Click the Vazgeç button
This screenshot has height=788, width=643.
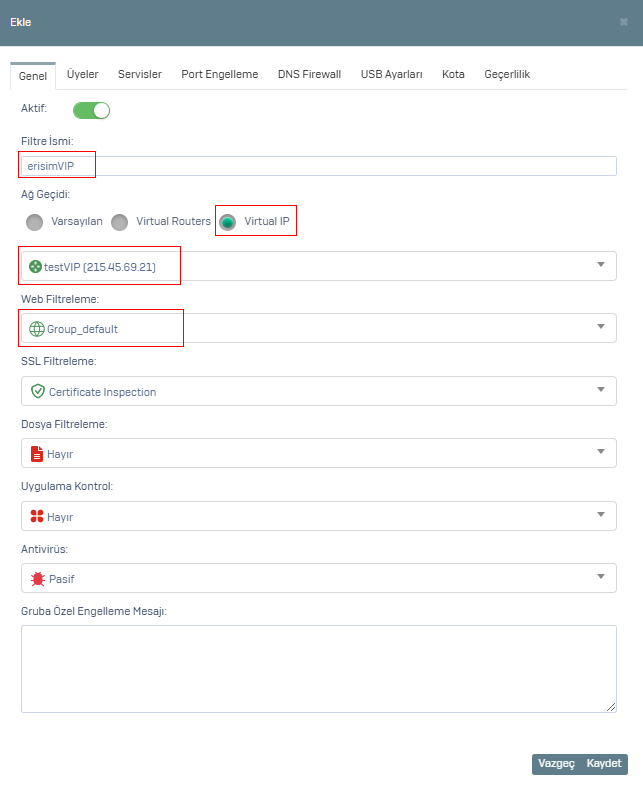[x=556, y=763]
